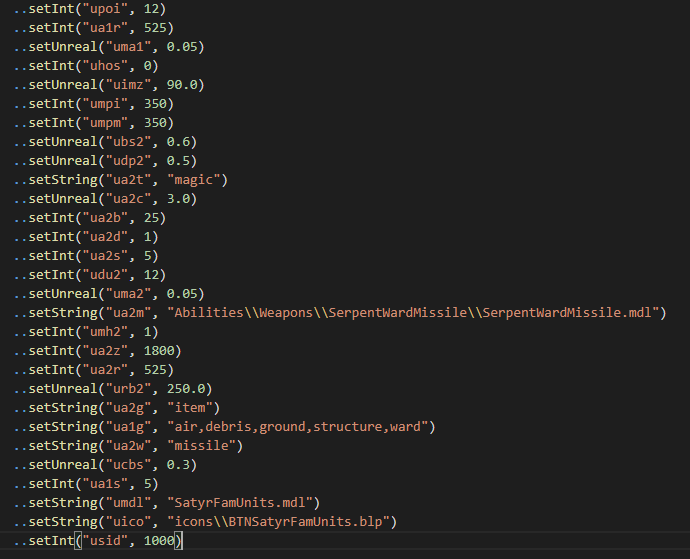Click the "umh2" key string
Screen dimensions: 690x559
[105, 332]
